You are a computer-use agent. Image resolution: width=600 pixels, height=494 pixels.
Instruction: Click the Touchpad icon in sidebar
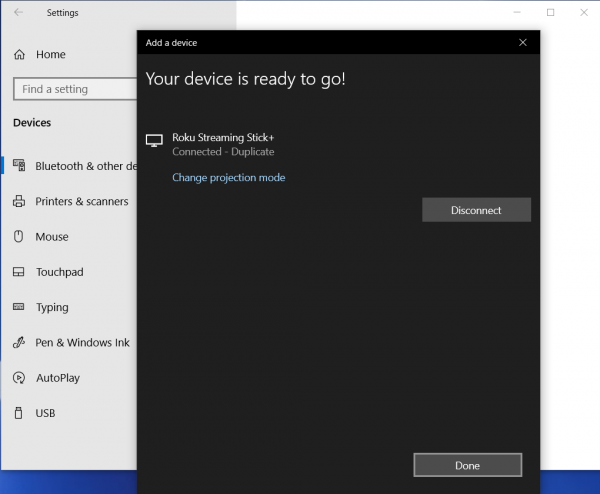coord(18,272)
